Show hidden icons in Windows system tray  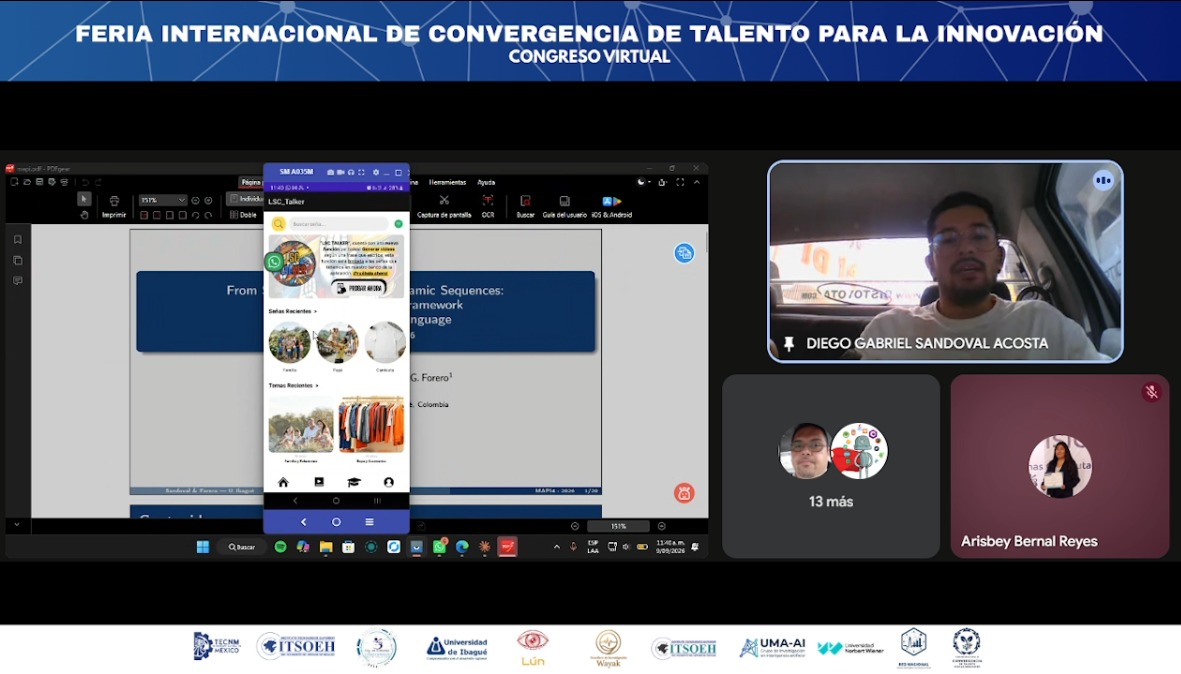557,547
